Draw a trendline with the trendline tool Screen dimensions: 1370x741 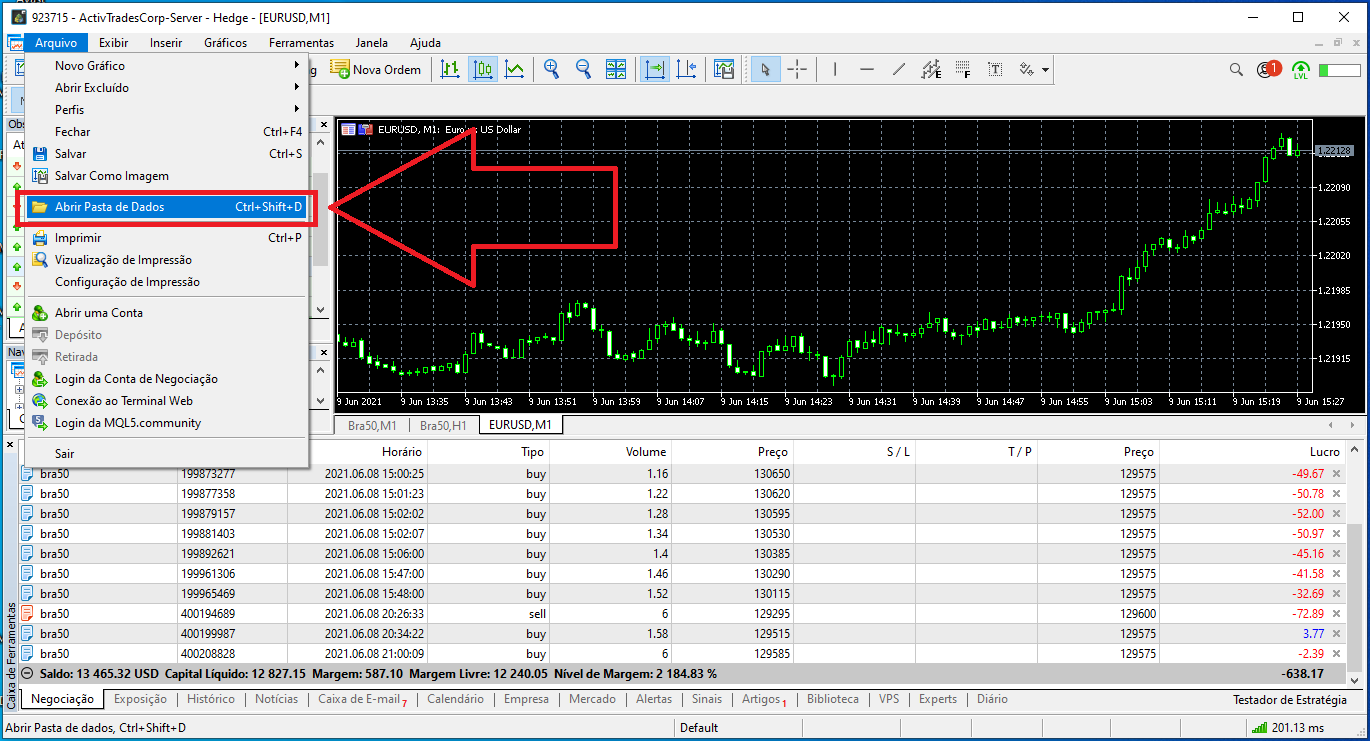(899, 70)
